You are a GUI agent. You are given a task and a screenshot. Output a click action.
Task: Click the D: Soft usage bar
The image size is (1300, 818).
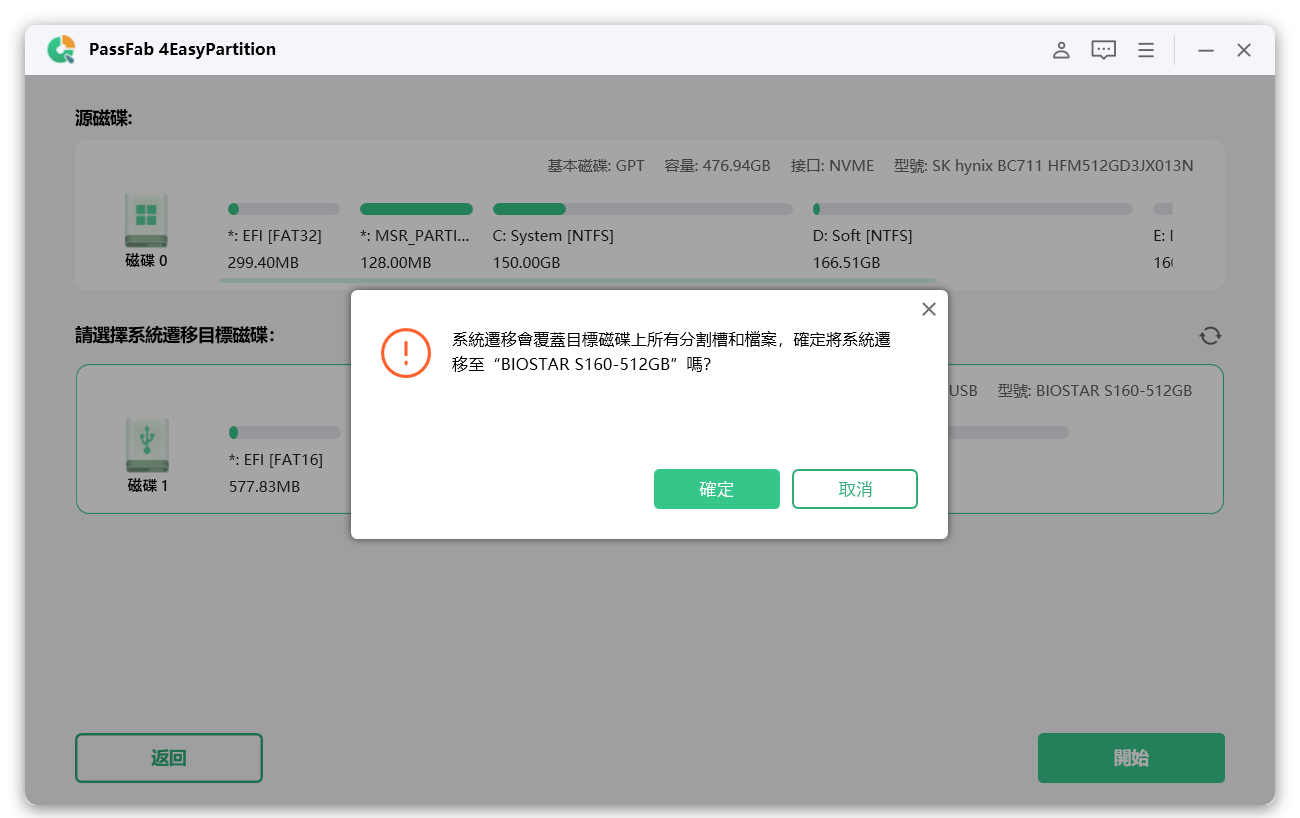pyautogui.click(x=972, y=209)
